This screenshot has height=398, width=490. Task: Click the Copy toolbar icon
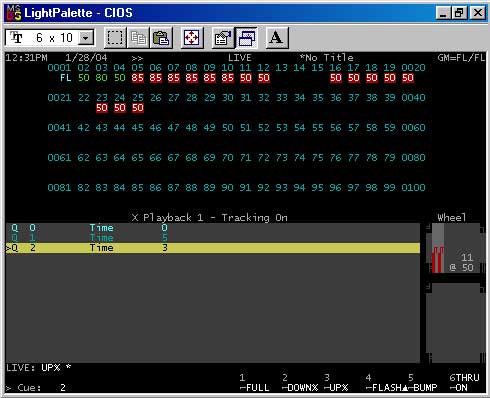138,38
